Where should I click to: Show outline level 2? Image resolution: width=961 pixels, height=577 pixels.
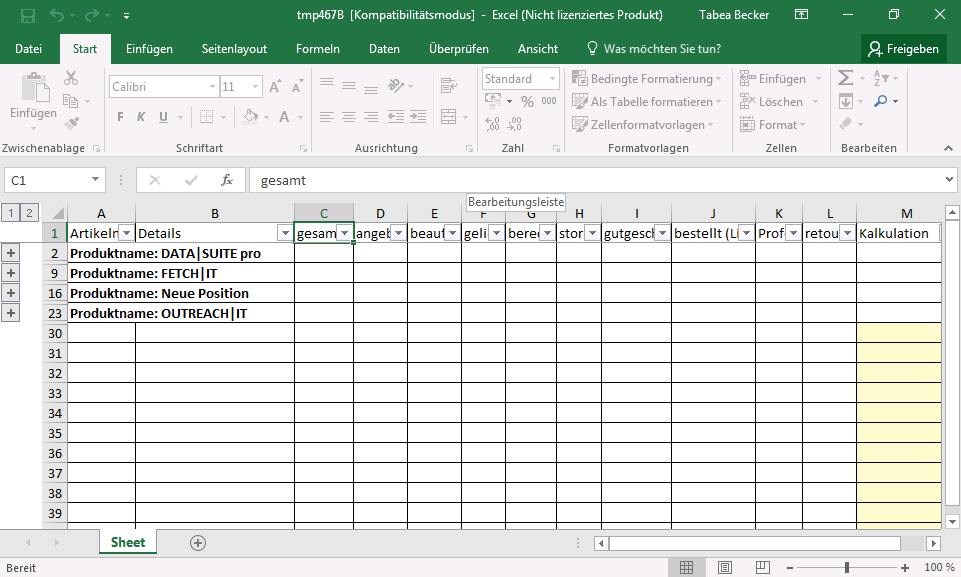pos(29,213)
